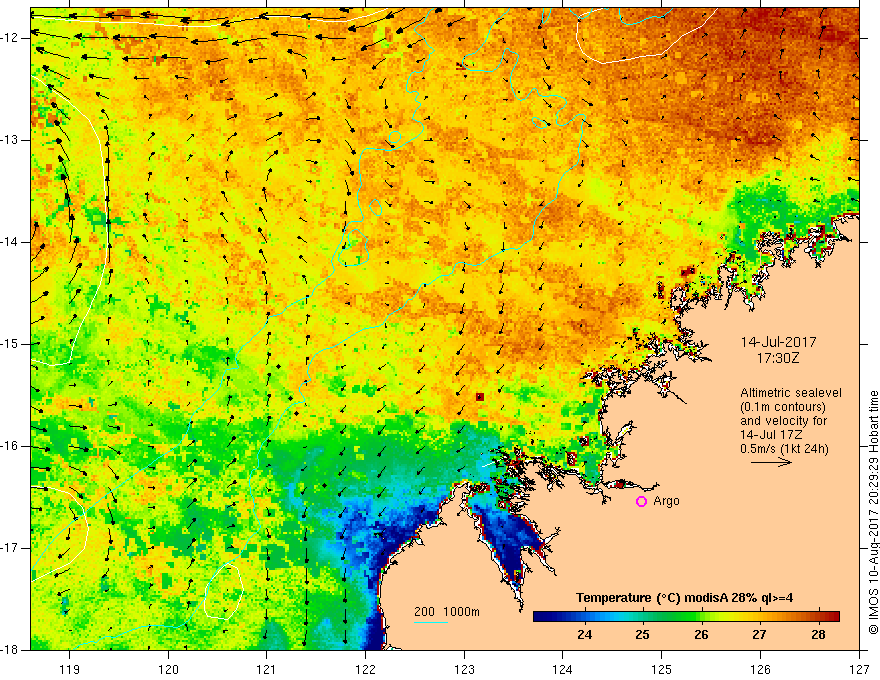Screen dimensions: 880x680
Task: Click the 'and velocity for' legend line
Action: [x=783, y=421]
